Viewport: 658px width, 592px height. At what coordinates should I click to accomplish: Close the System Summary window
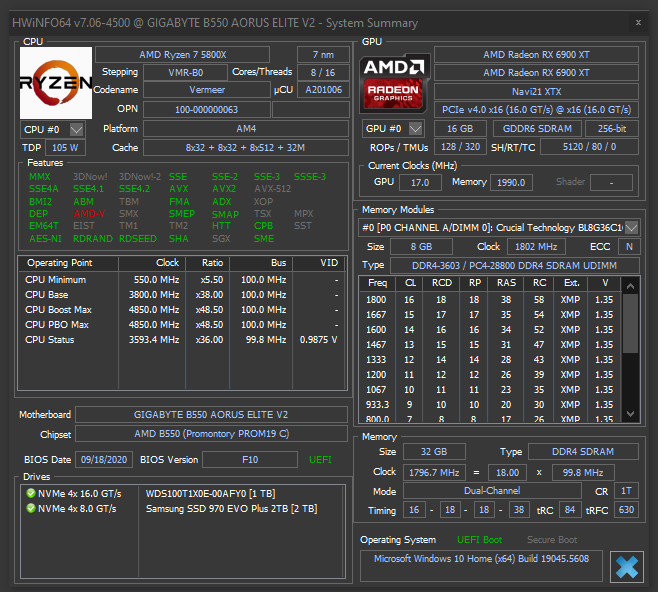tap(638, 23)
